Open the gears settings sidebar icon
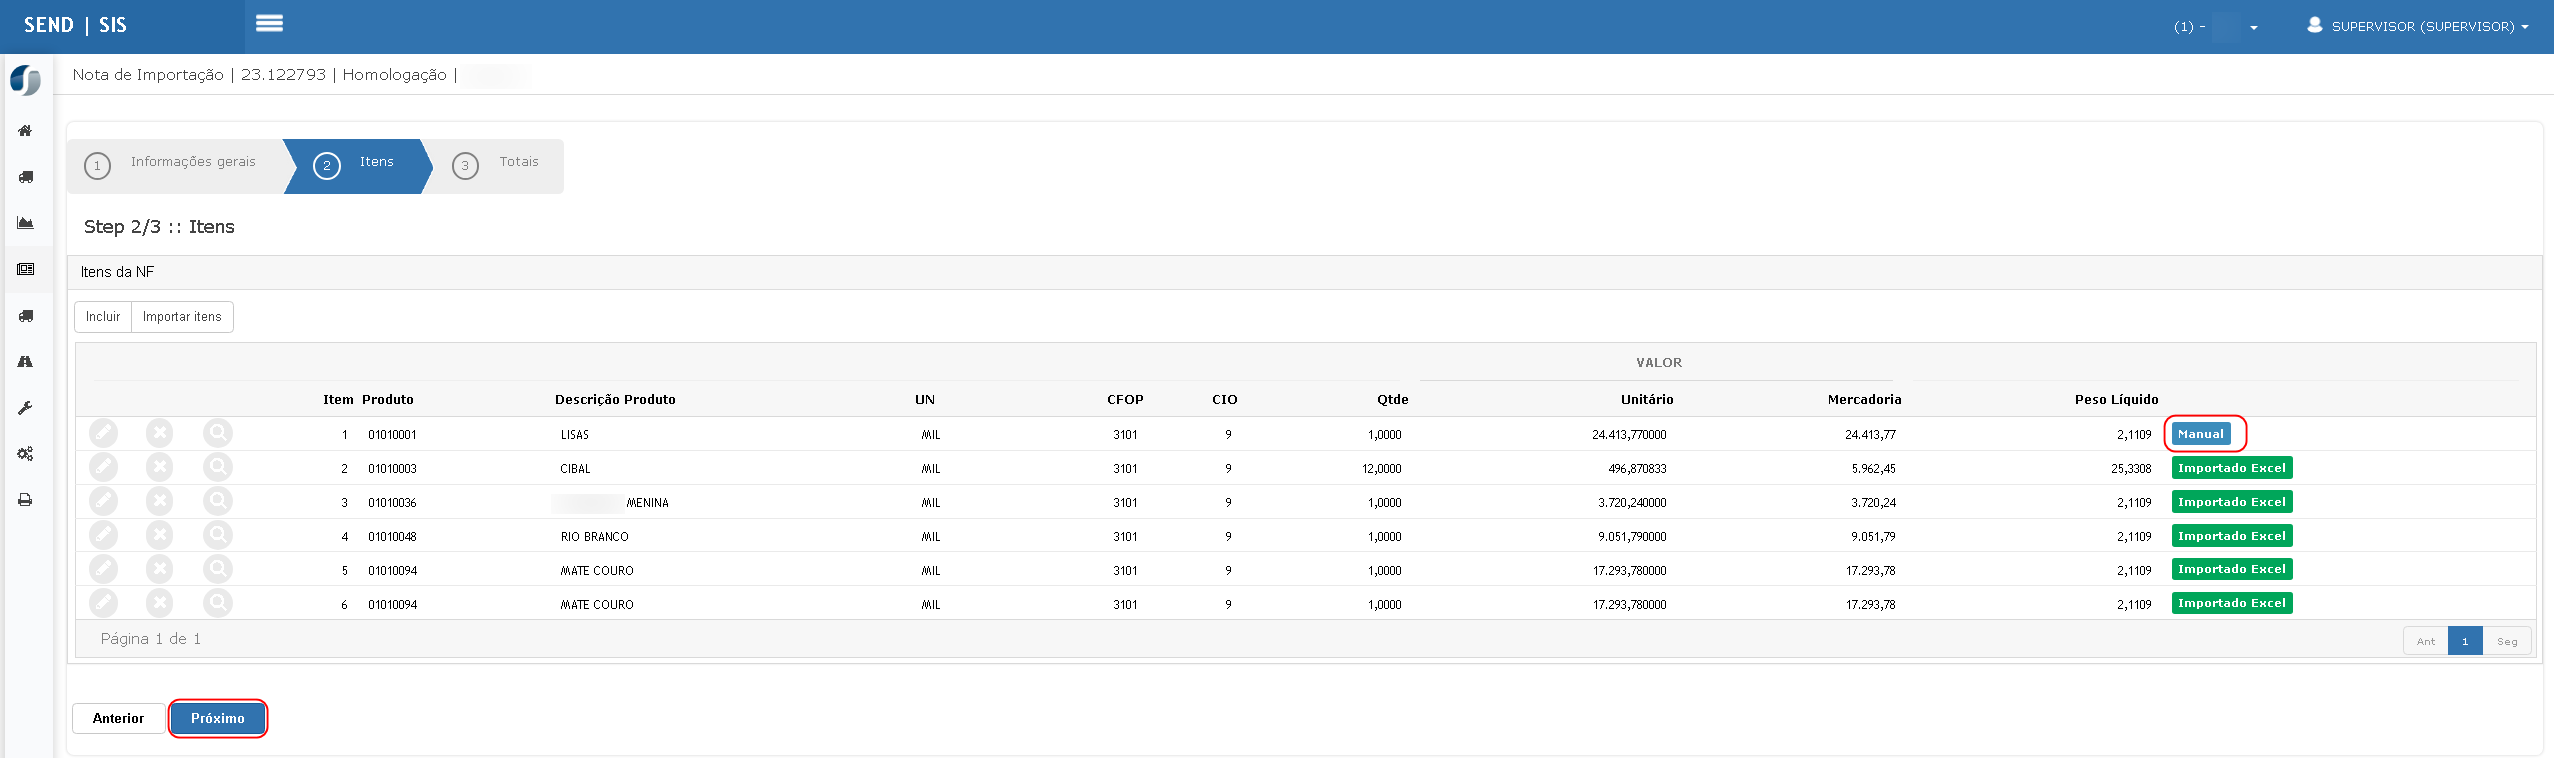This screenshot has width=2554, height=758. coord(25,454)
